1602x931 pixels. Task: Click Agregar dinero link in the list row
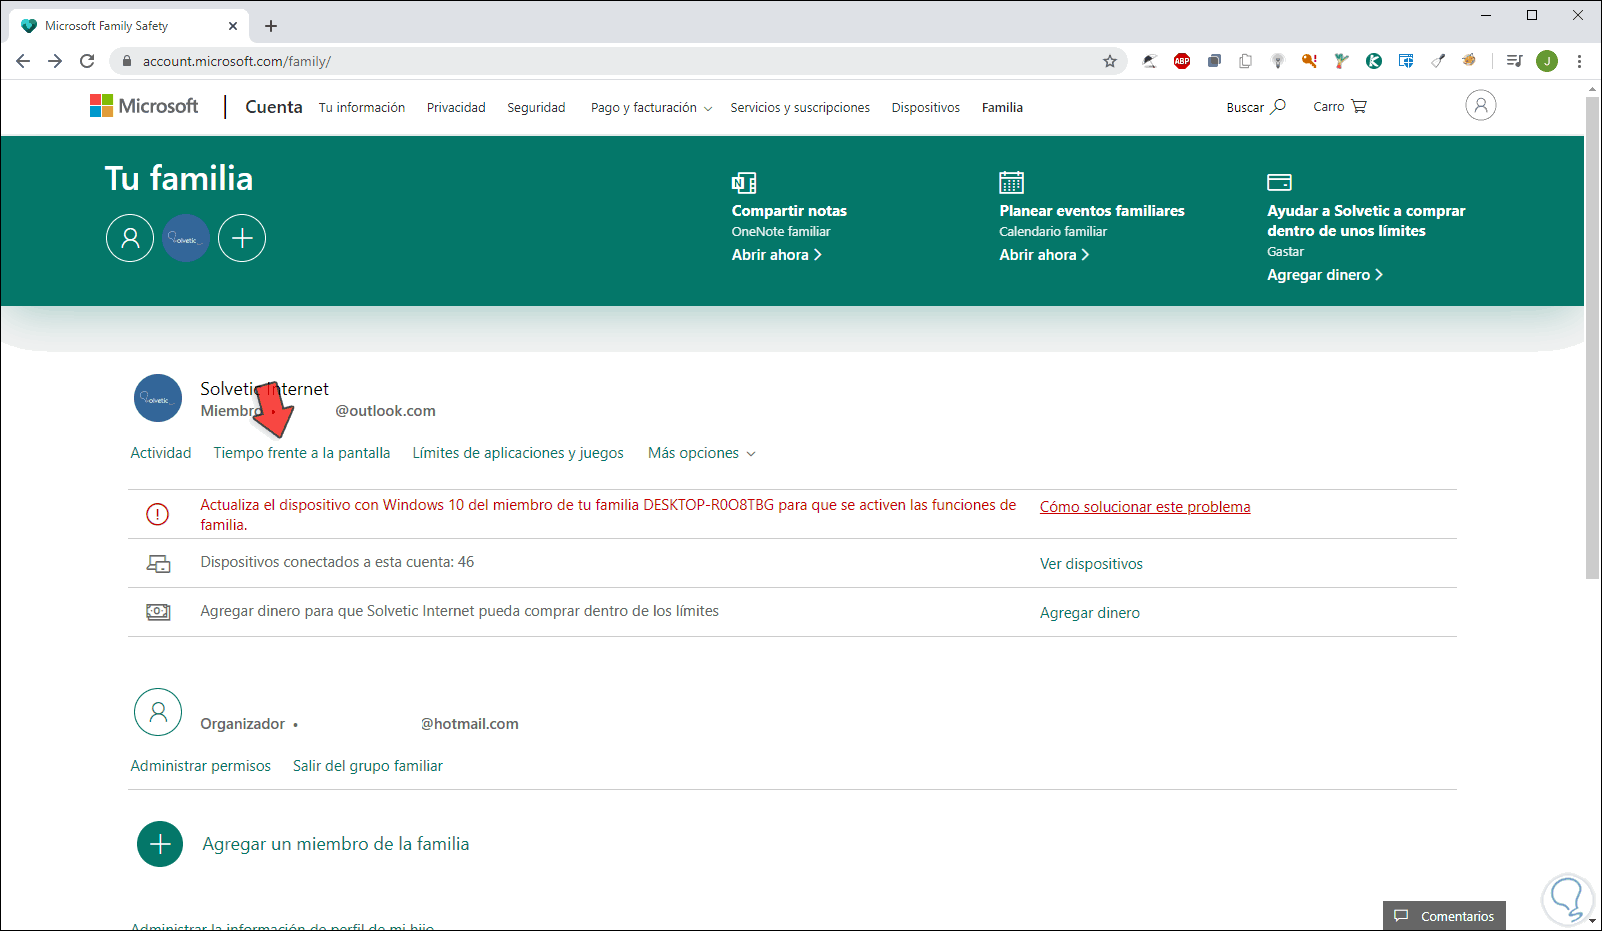[x=1090, y=613]
